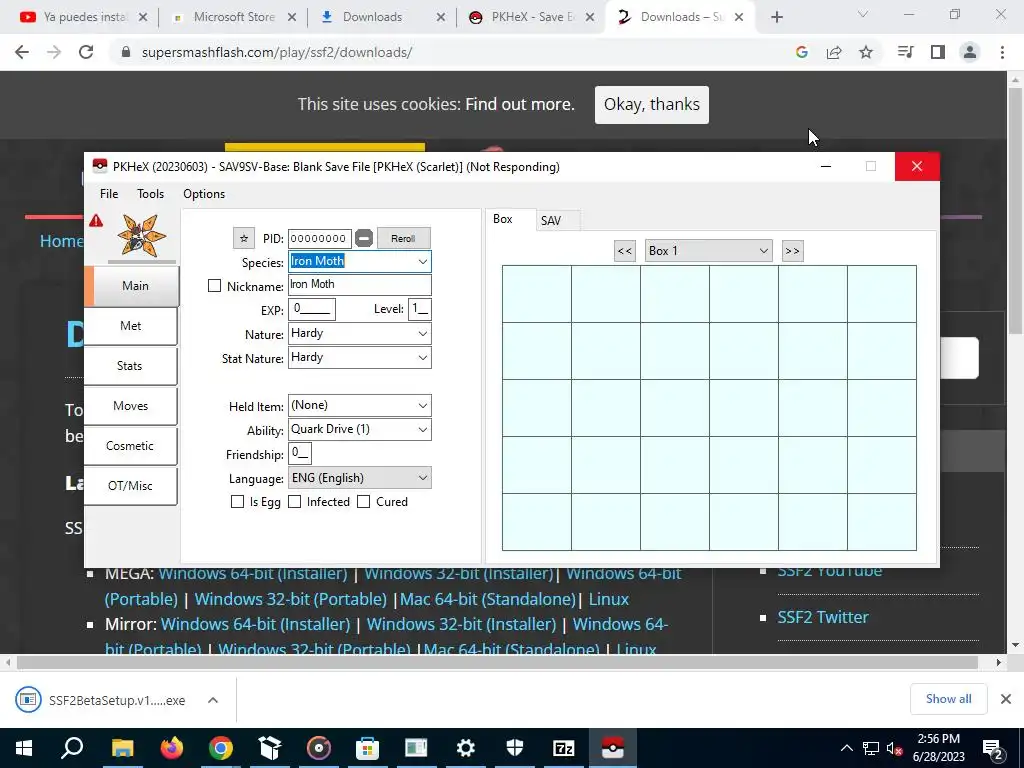
Task: Click the first slot in Box 1 grid
Action: 537,294
